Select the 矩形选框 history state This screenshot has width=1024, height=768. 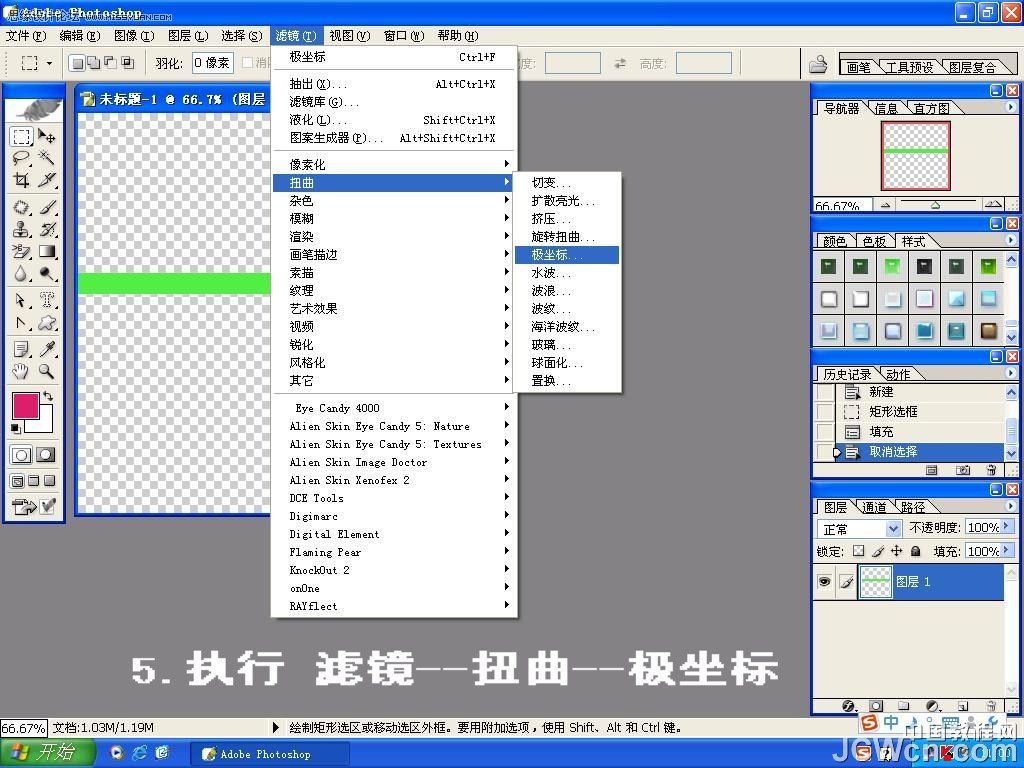[x=920, y=411]
